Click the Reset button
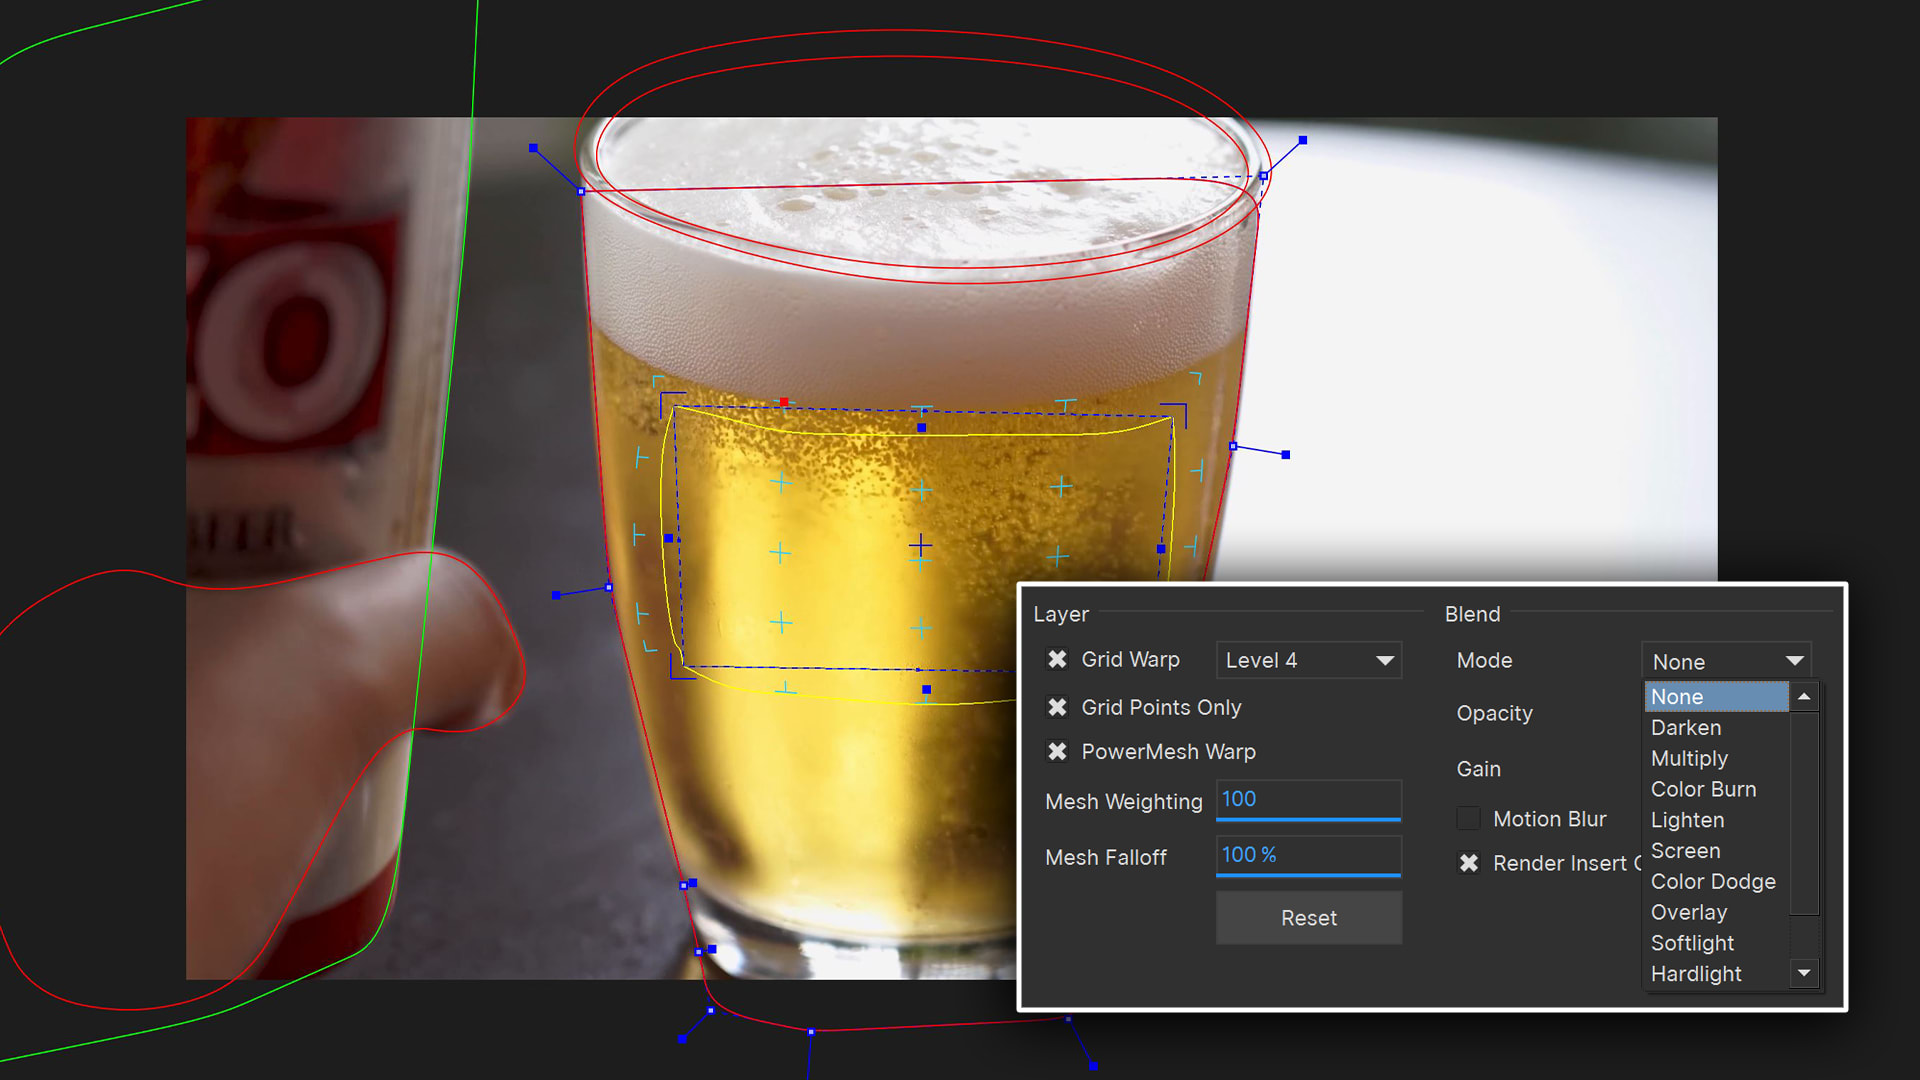1920x1080 pixels. (1308, 917)
